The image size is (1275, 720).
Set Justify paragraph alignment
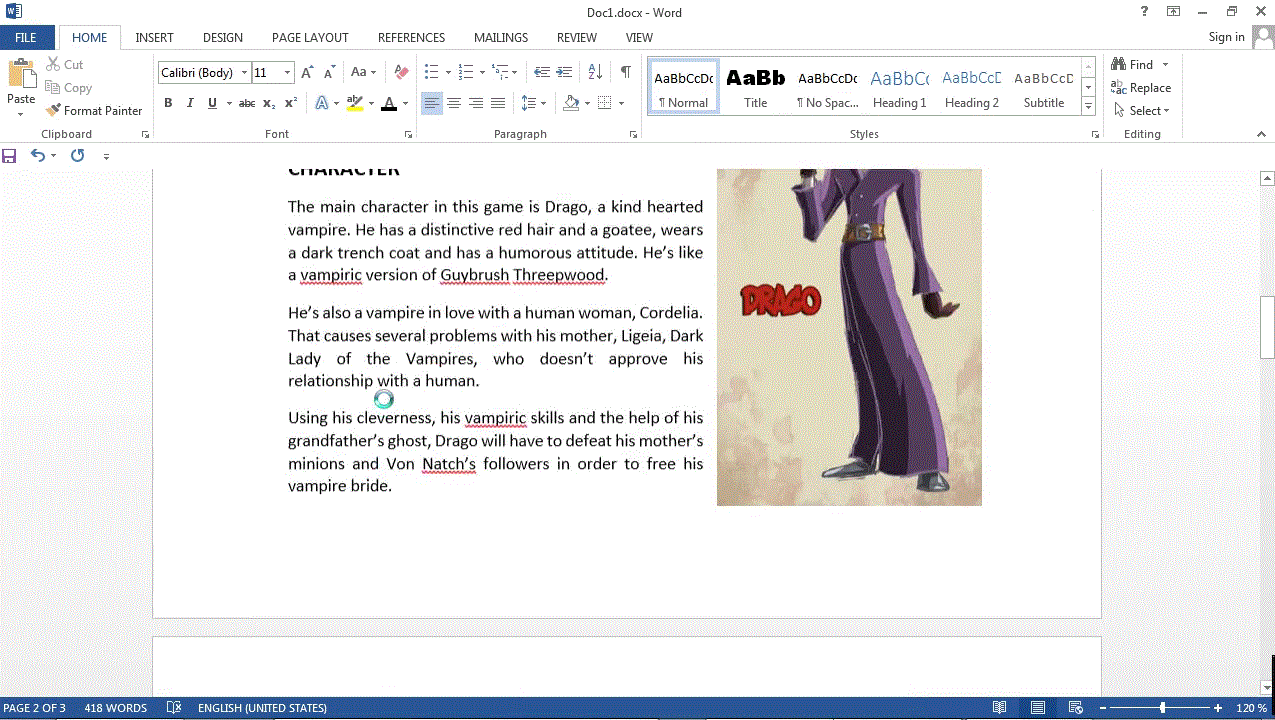tap(498, 103)
